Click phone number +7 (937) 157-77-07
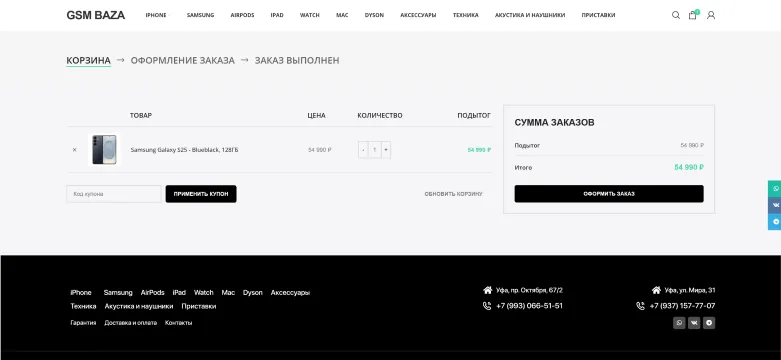This screenshot has height=360, width=781. 682,306
